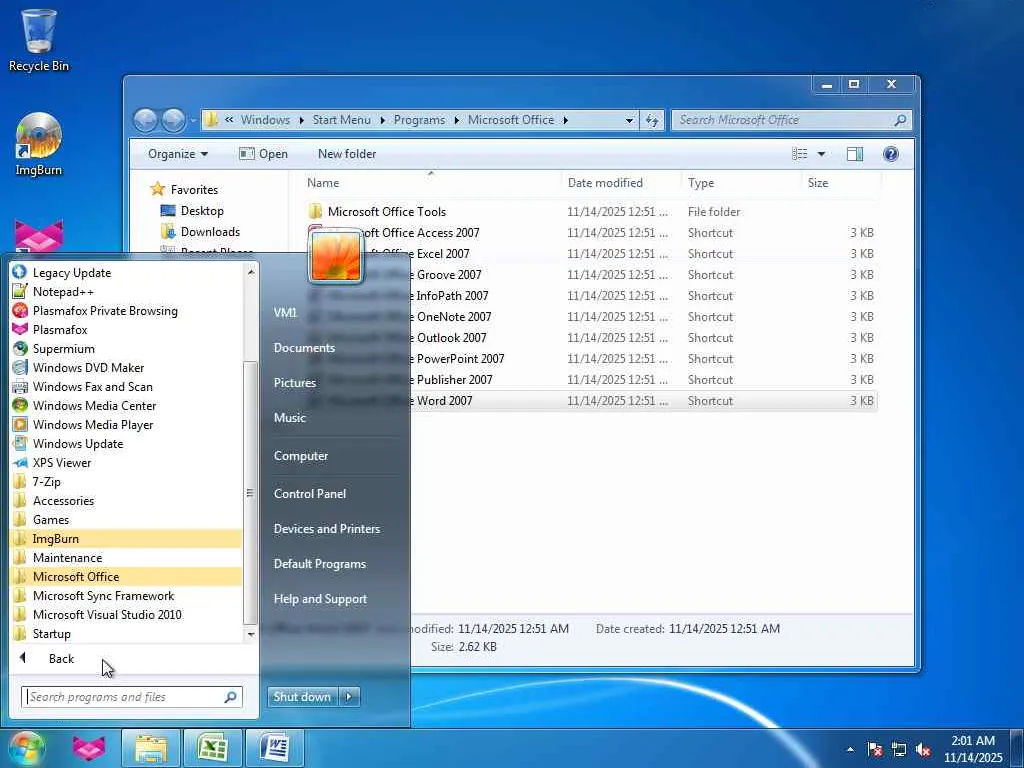Open Windows Explorer taskbar icon
Viewport: 1024px width, 768px height.
151,748
